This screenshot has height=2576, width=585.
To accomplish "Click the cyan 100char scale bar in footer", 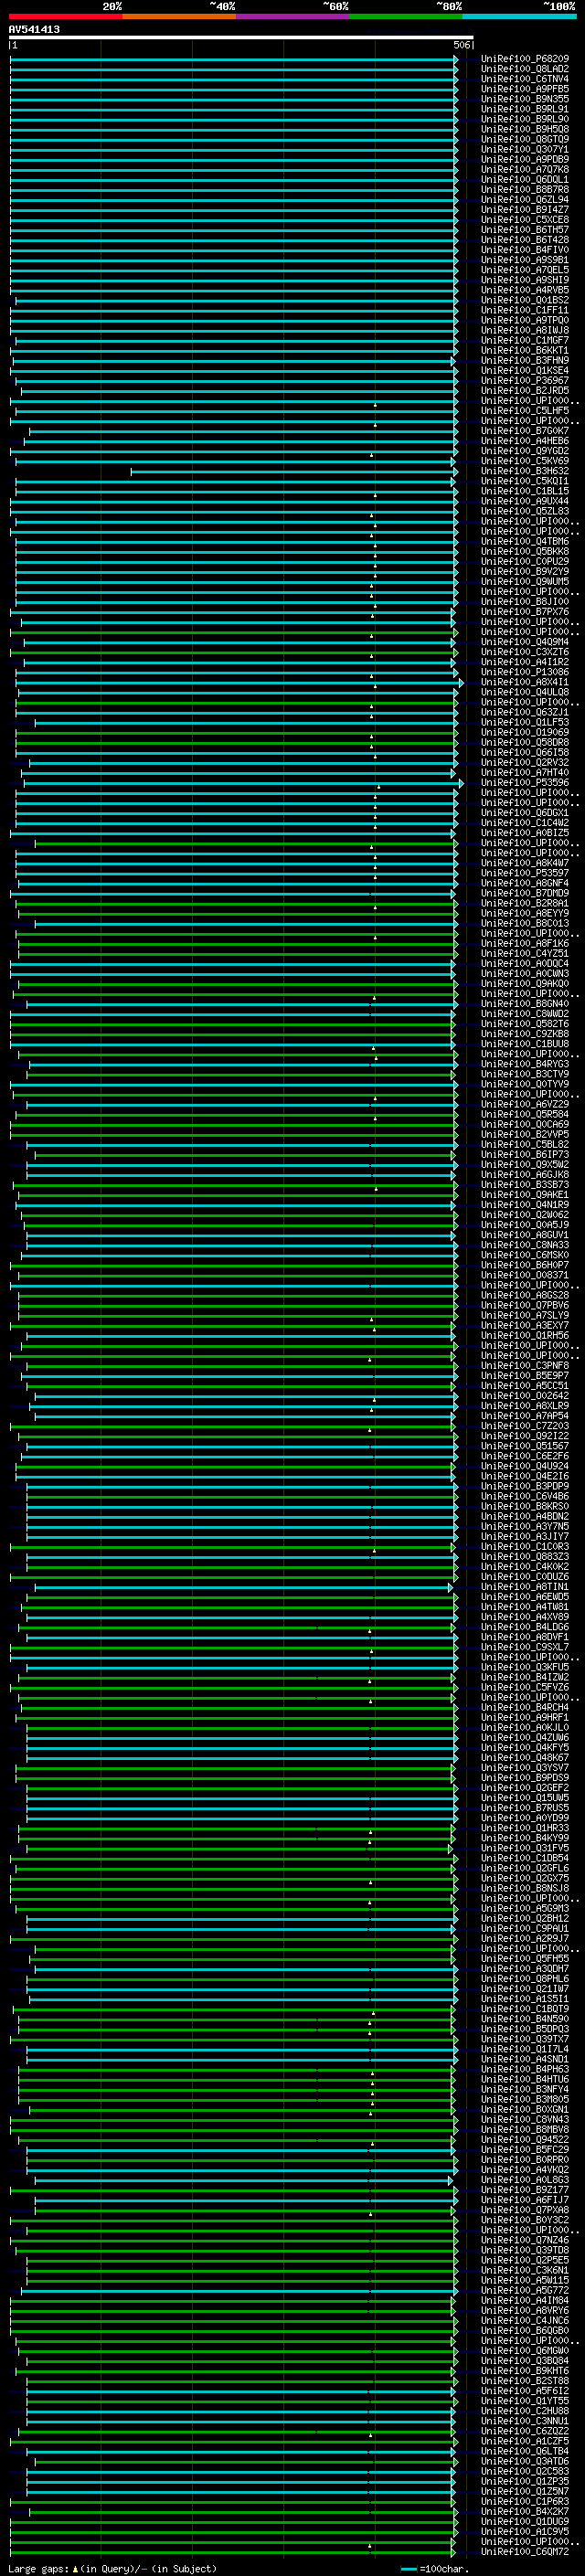I will [x=408, y=2568].
